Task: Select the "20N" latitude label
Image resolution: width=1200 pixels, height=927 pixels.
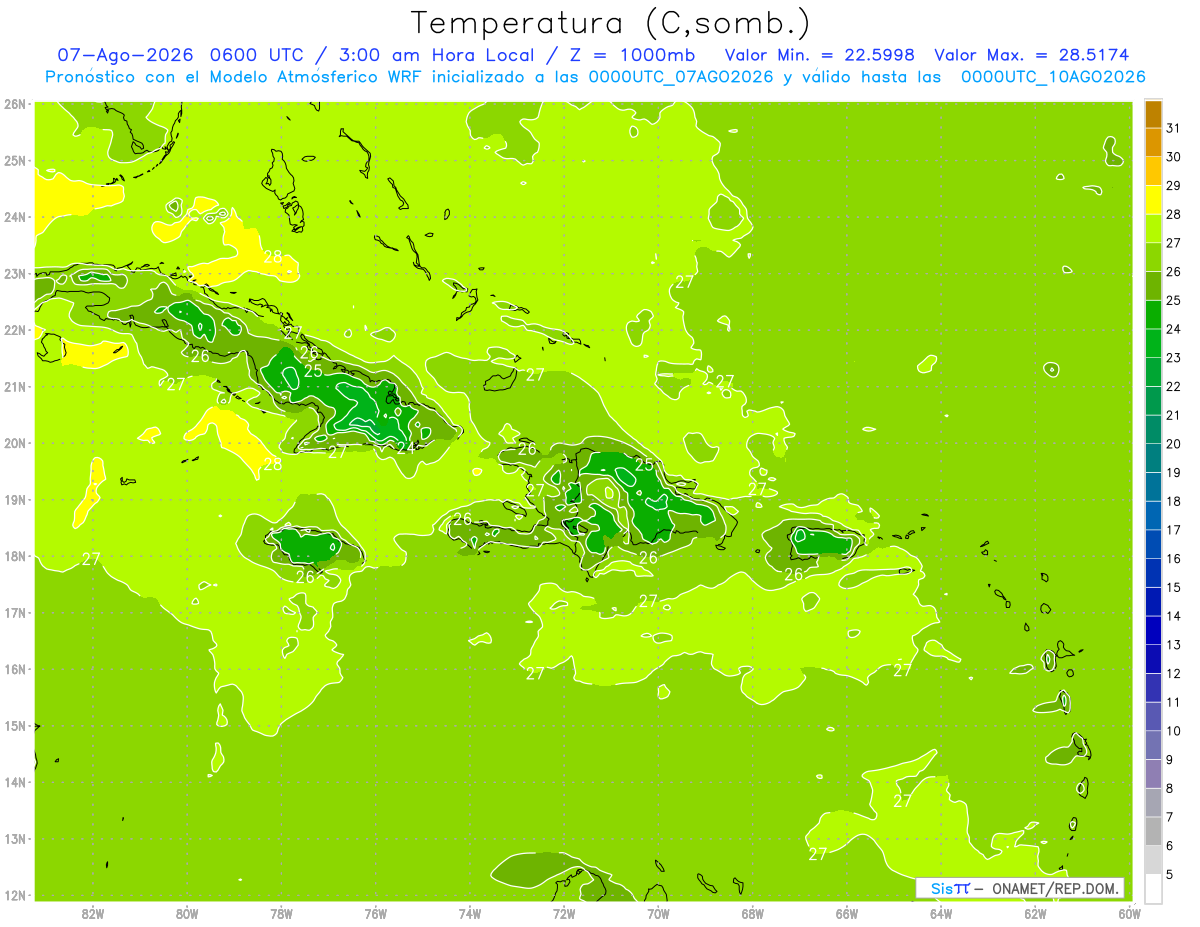Action: pos(15,443)
